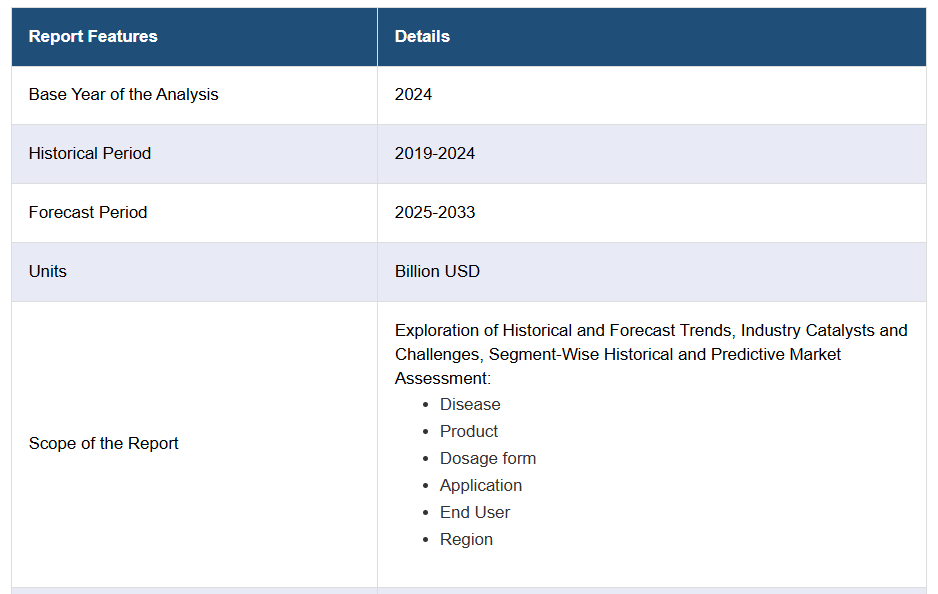
Task: Select the Product bullet item
Action: tap(469, 432)
